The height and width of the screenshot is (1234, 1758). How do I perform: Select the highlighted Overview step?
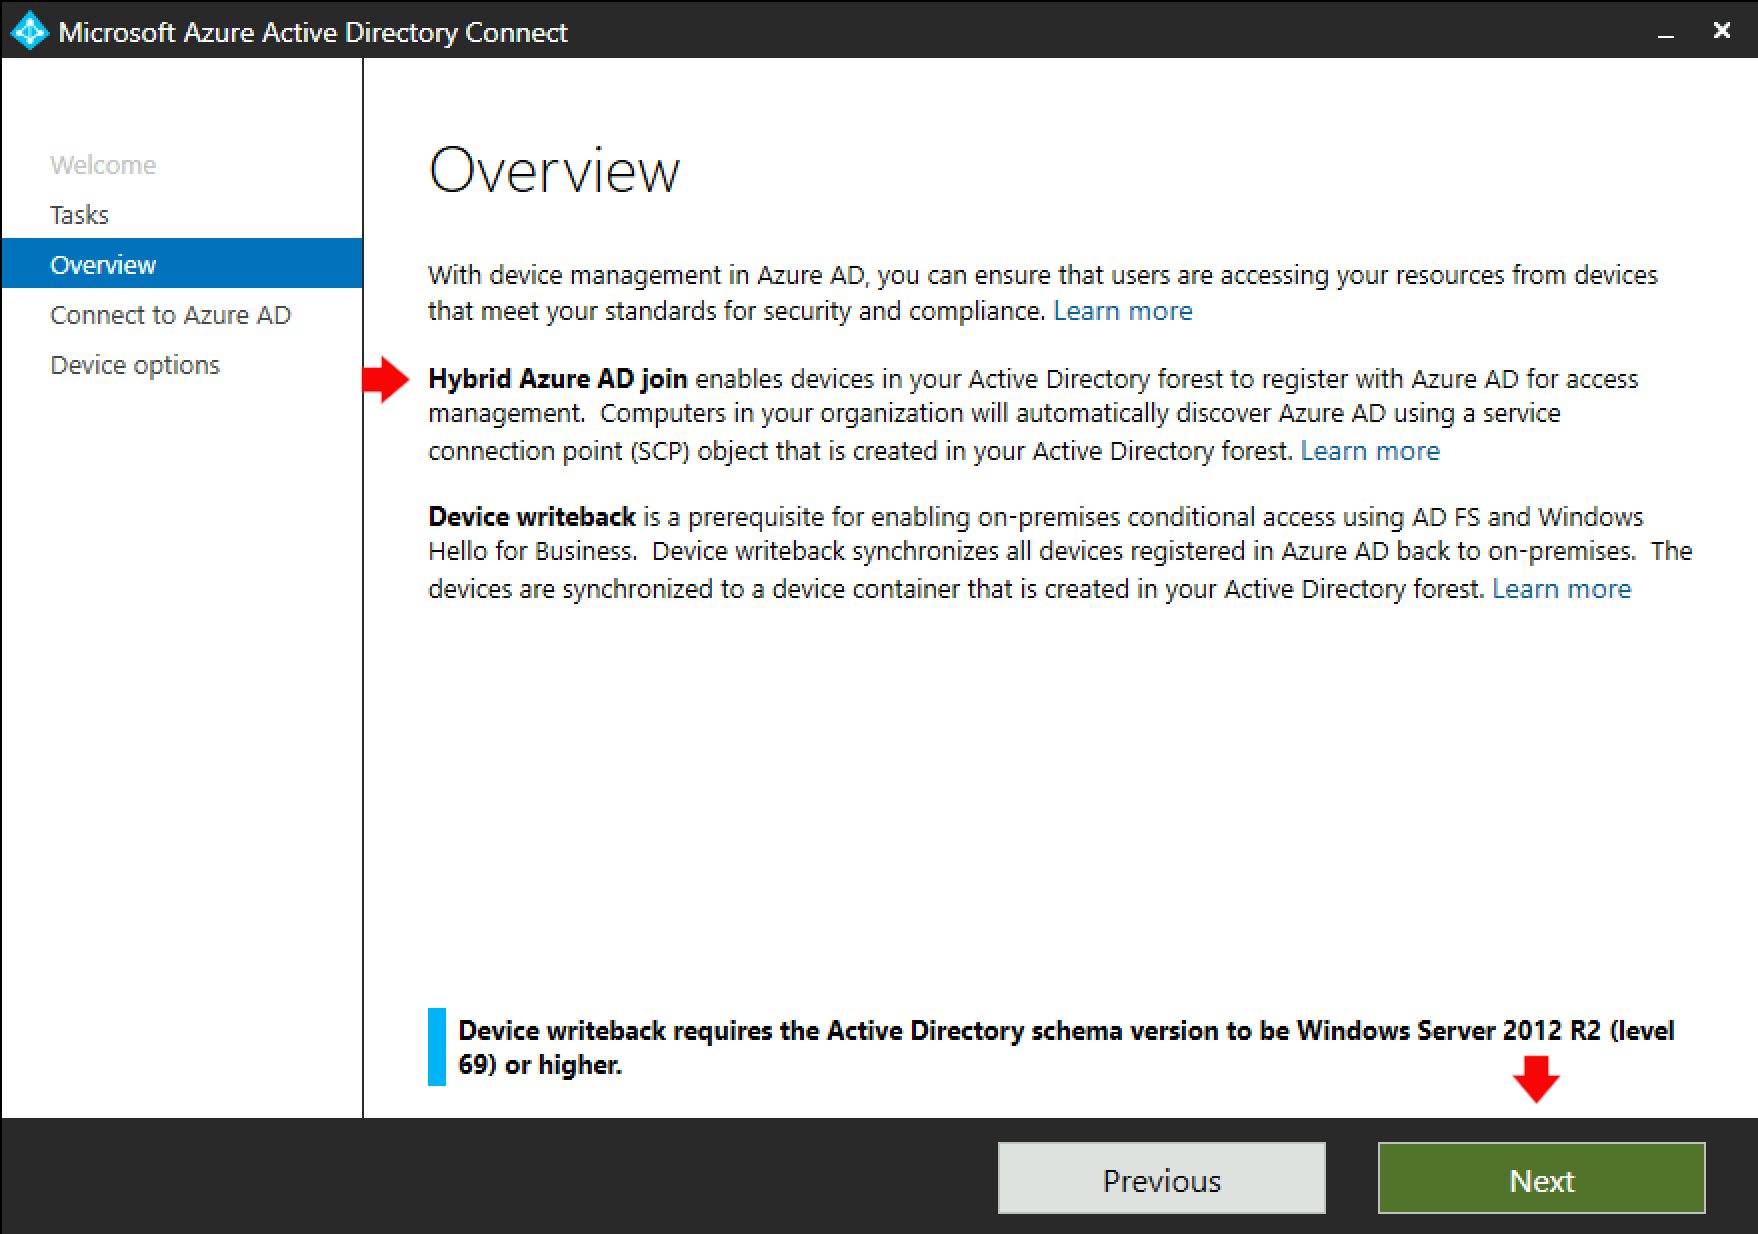click(103, 264)
